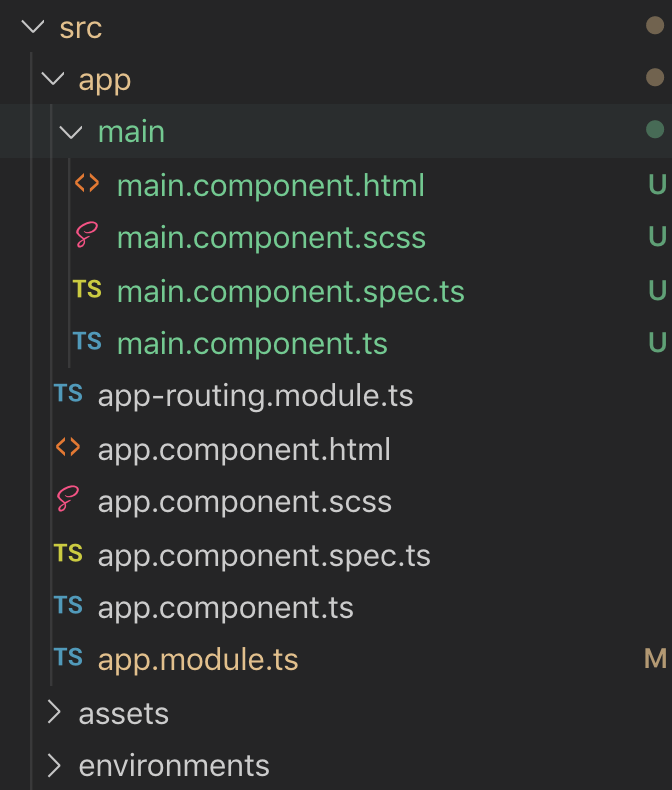The image size is (672, 790).
Task: Click the blue TS icon of main.component.ts
Action: [x=87, y=342]
